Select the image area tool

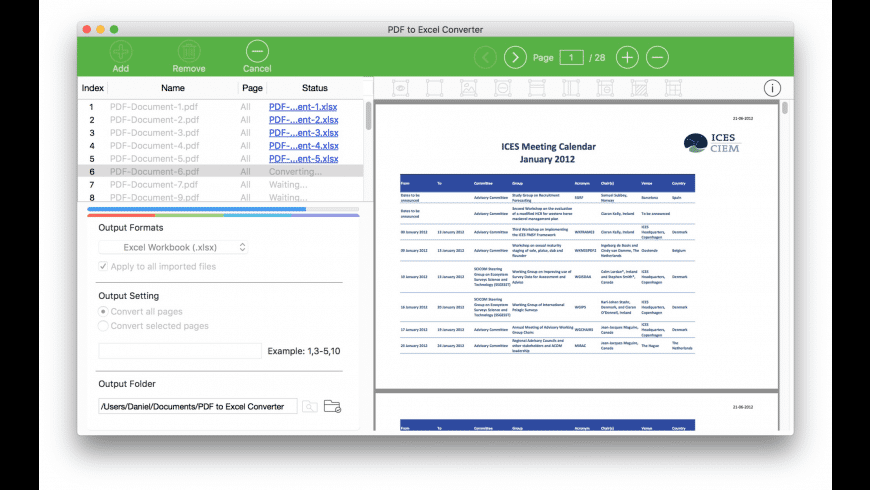pos(468,88)
